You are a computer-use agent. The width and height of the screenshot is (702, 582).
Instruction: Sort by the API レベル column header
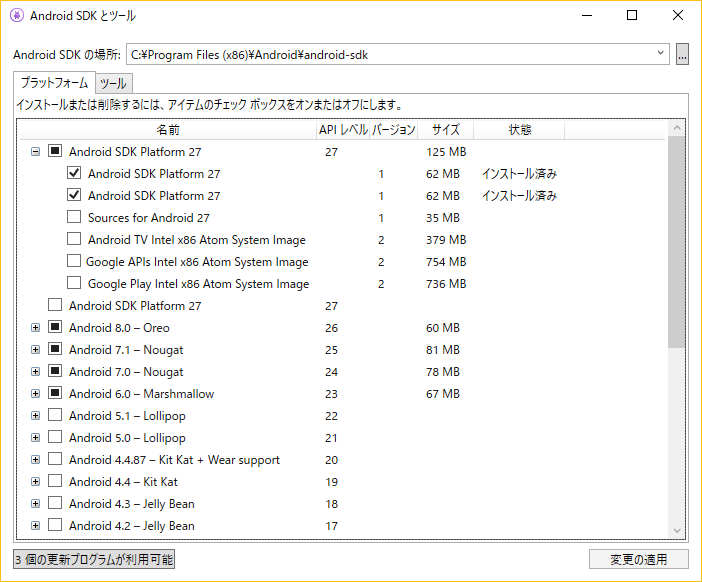tap(343, 130)
